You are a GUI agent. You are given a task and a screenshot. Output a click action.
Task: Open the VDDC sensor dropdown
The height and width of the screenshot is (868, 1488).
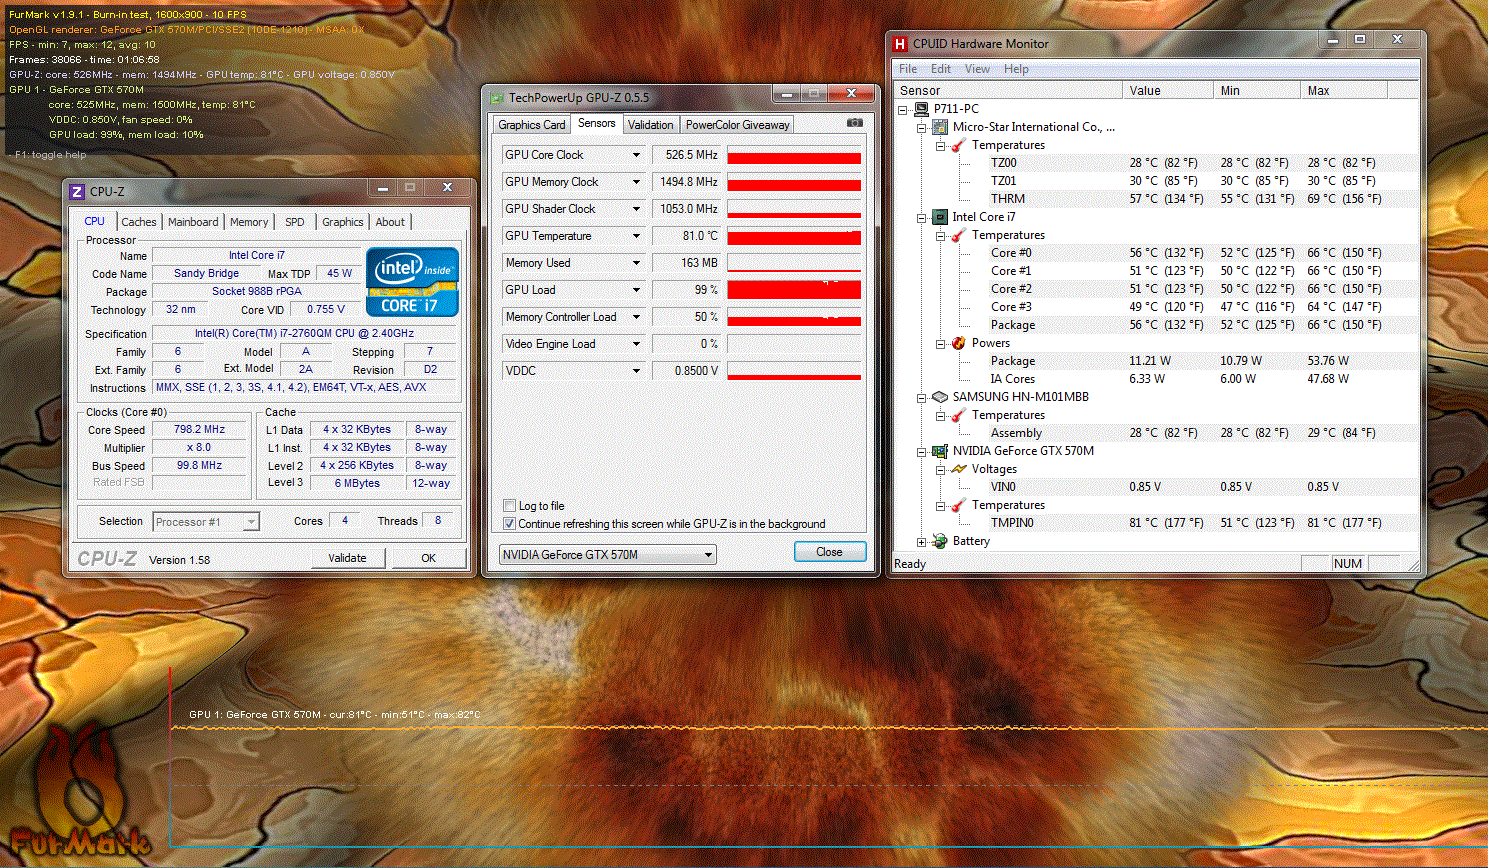[636, 371]
